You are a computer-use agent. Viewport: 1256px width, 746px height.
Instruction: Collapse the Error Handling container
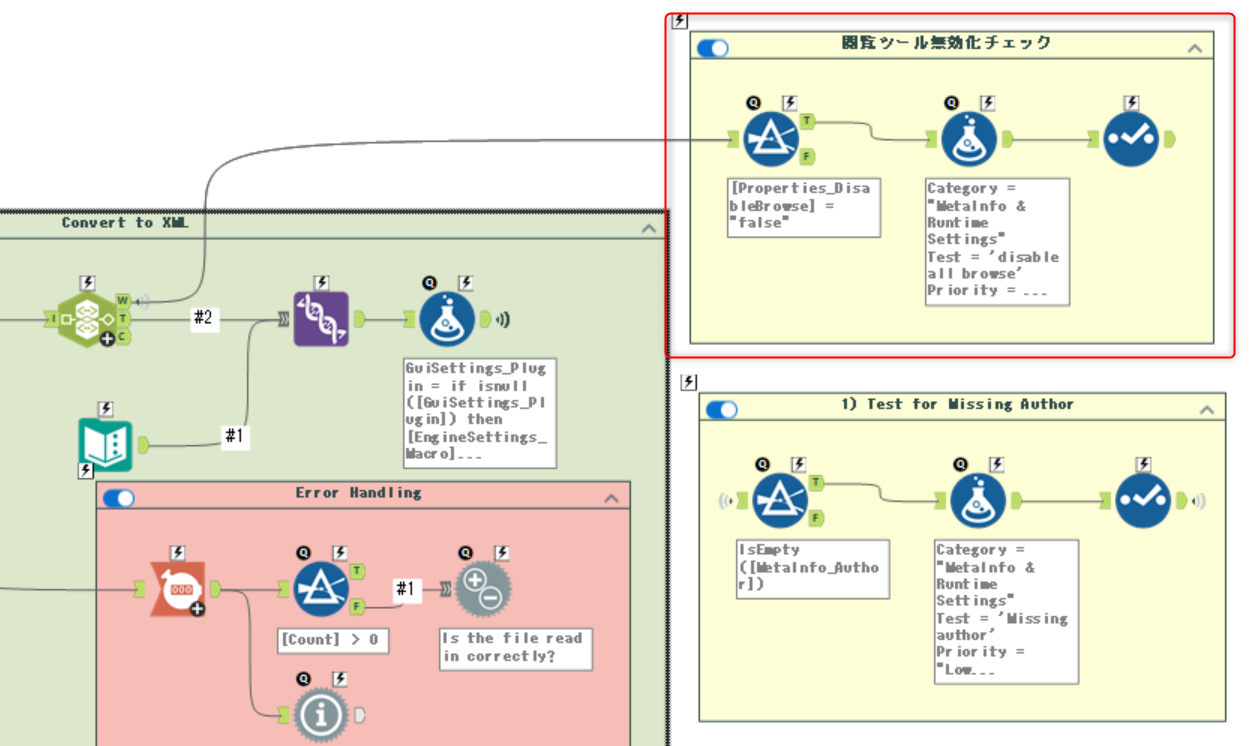tap(611, 497)
